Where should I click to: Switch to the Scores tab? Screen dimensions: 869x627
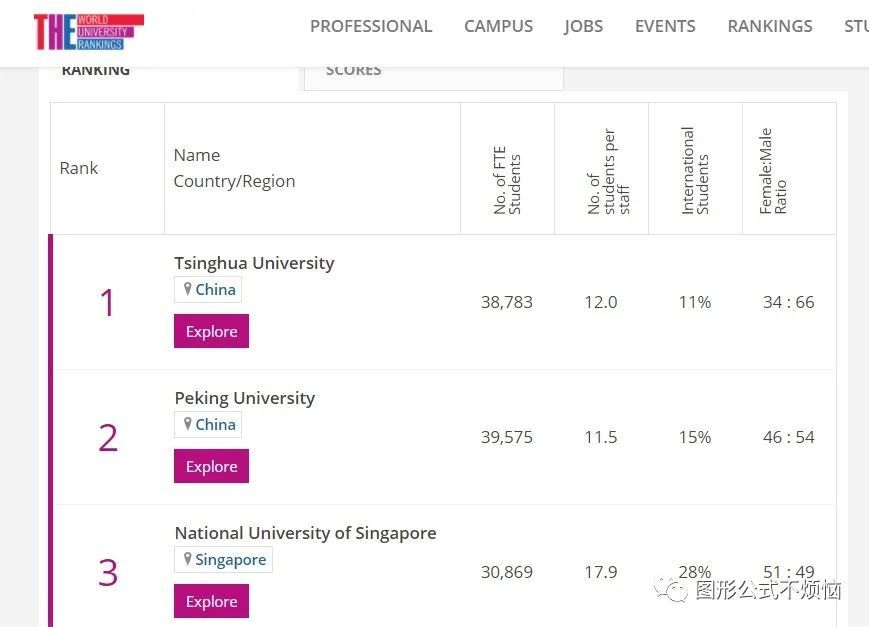(x=353, y=71)
